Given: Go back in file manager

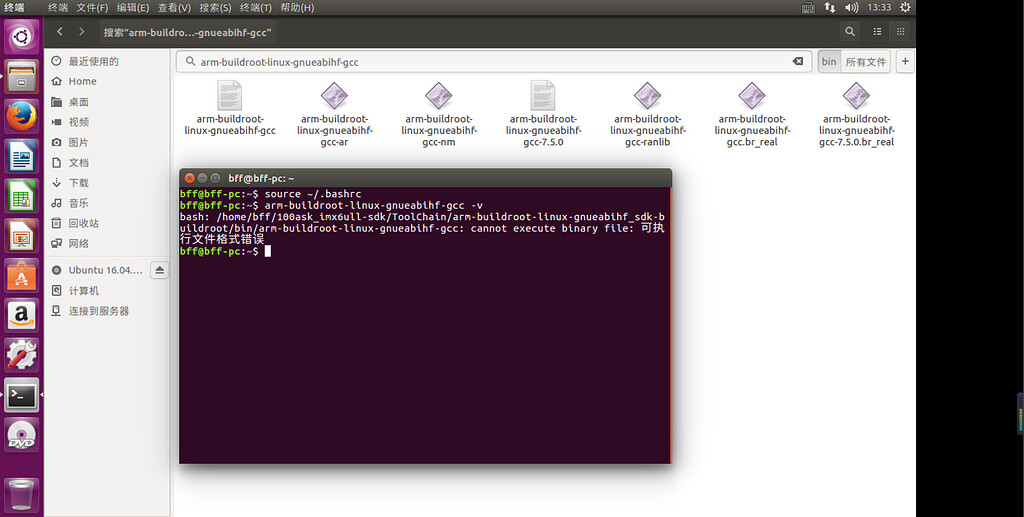Looking at the screenshot, I should coord(60,31).
